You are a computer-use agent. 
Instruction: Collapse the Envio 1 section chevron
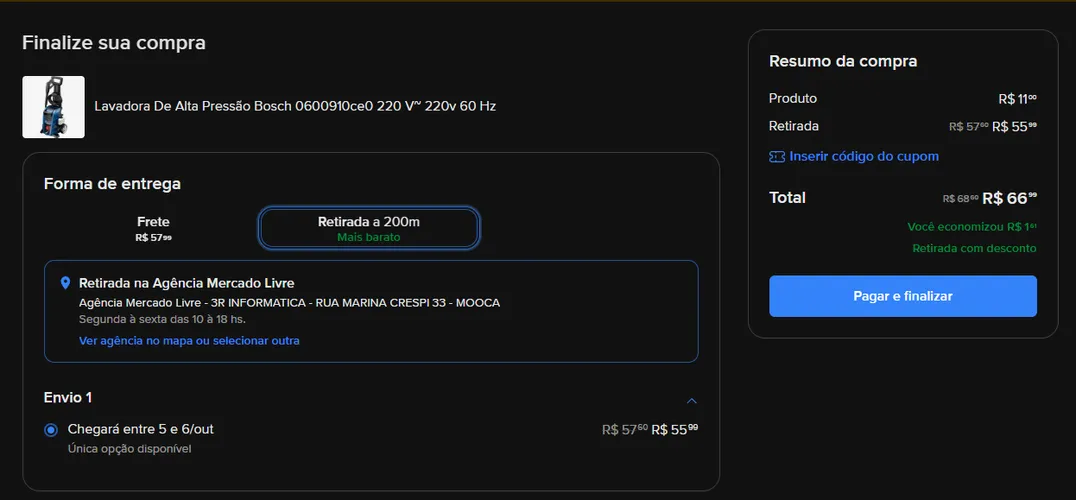point(692,401)
